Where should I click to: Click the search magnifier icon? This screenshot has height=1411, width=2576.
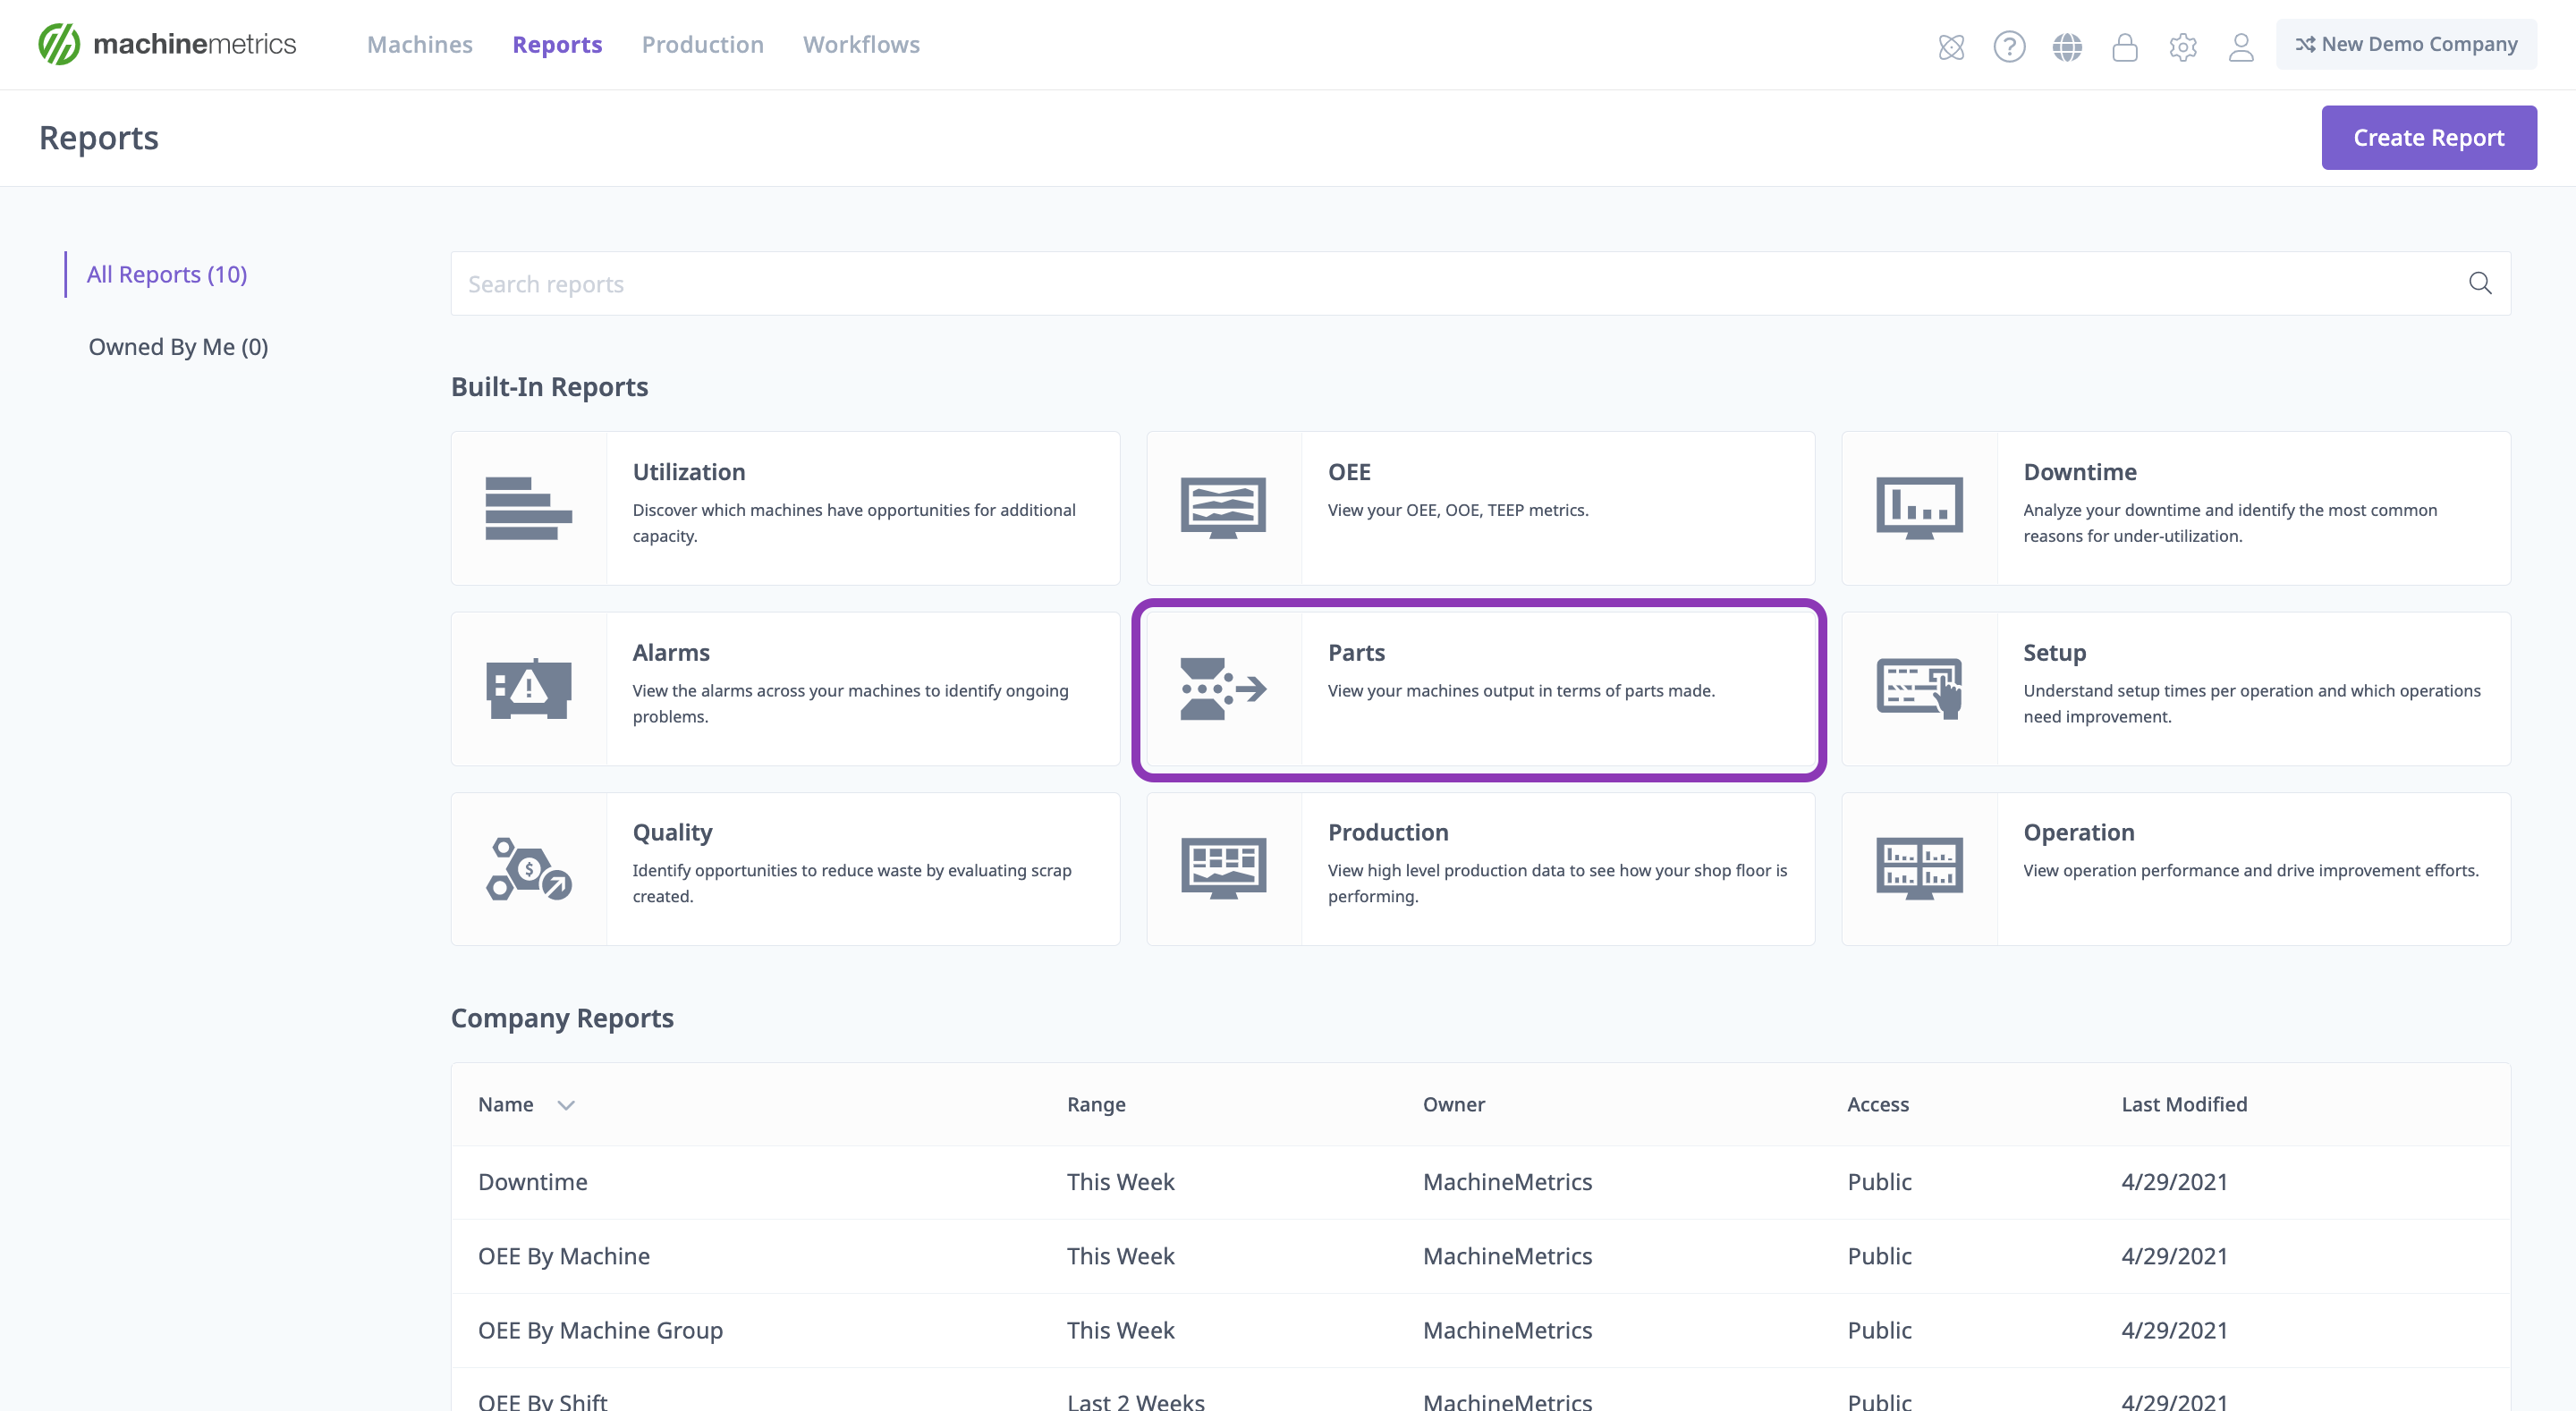coord(2480,283)
